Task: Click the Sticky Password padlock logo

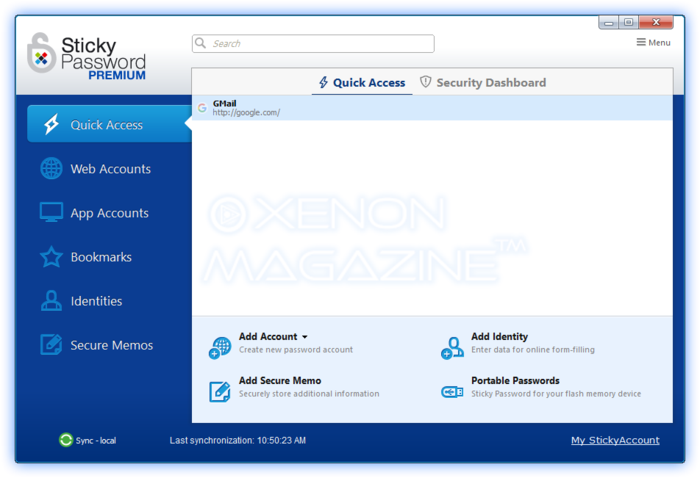Action: click(x=42, y=53)
